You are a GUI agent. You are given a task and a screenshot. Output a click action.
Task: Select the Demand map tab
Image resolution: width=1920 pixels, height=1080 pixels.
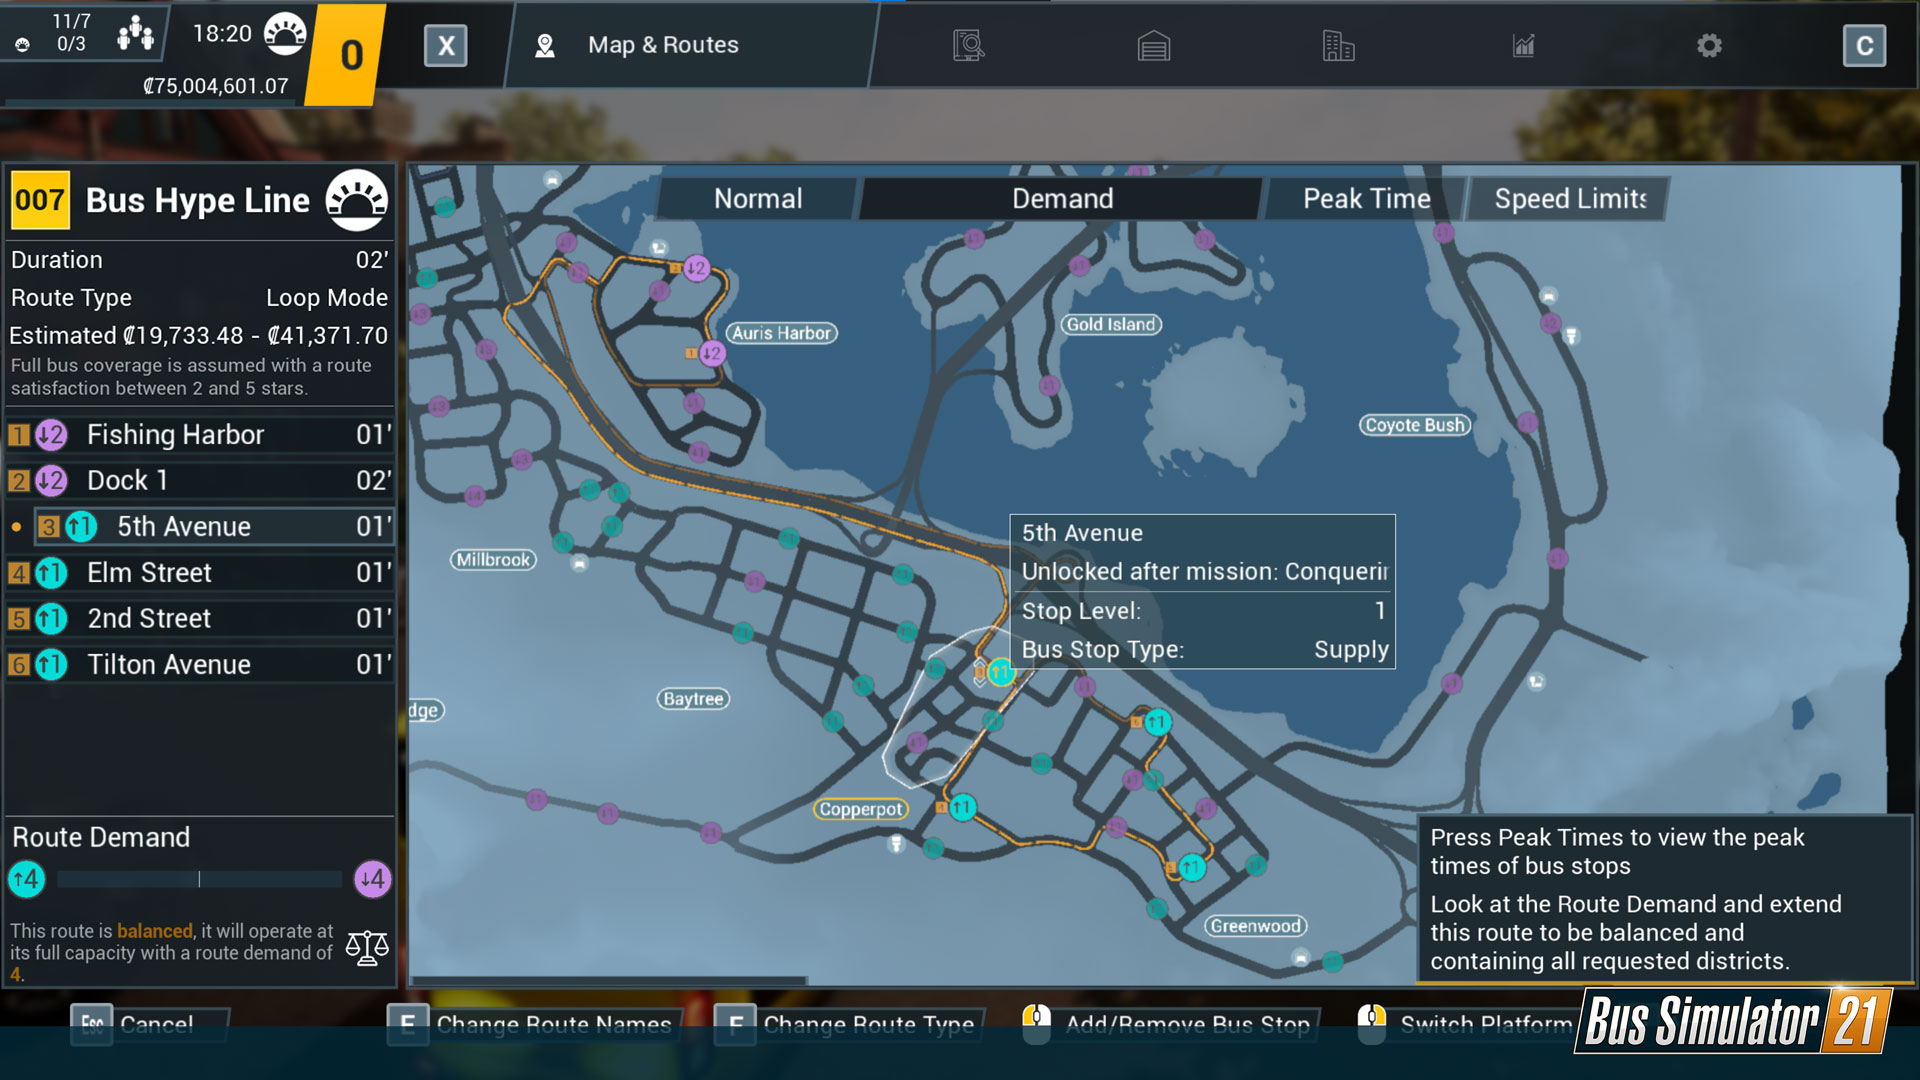(x=1061, y=199)
